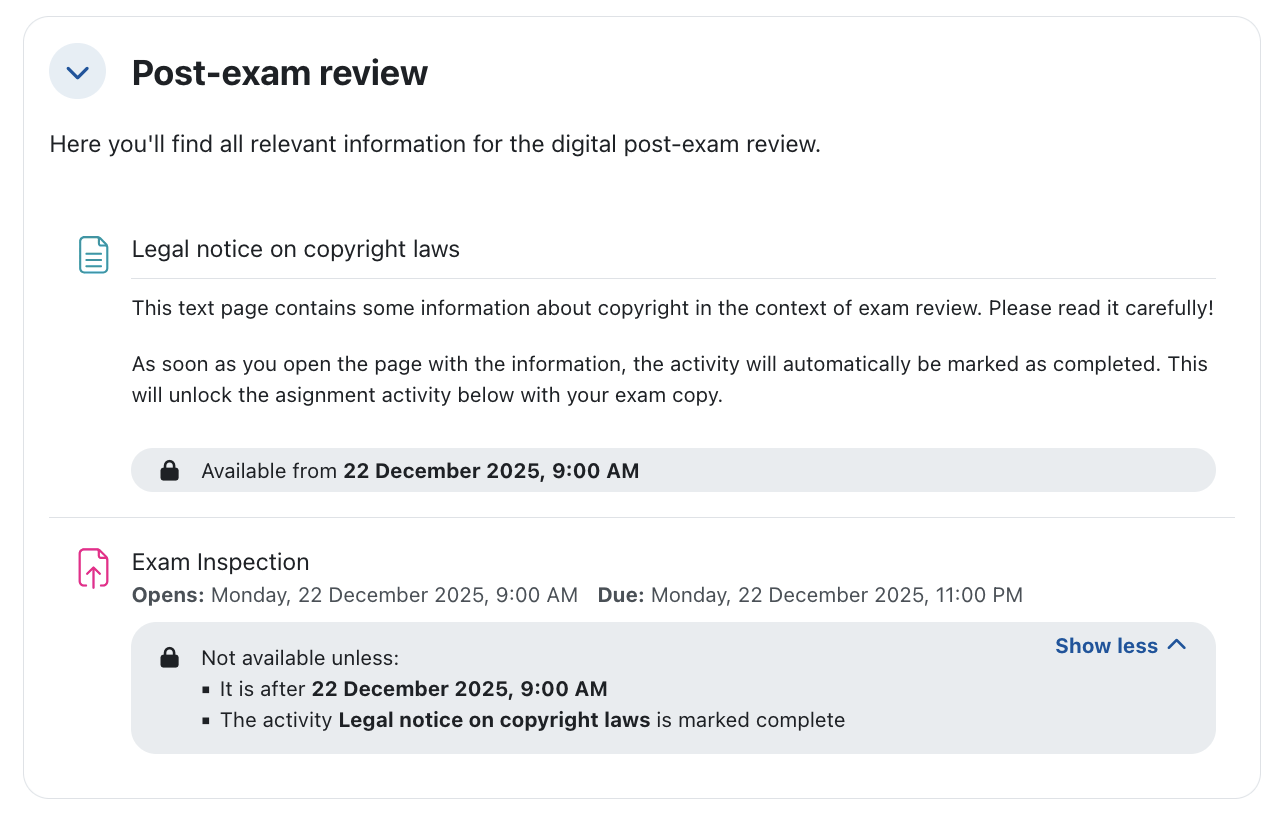Click the 'Please read it carefully' description paragraph
1280x820 pixels.
point(672,309)
